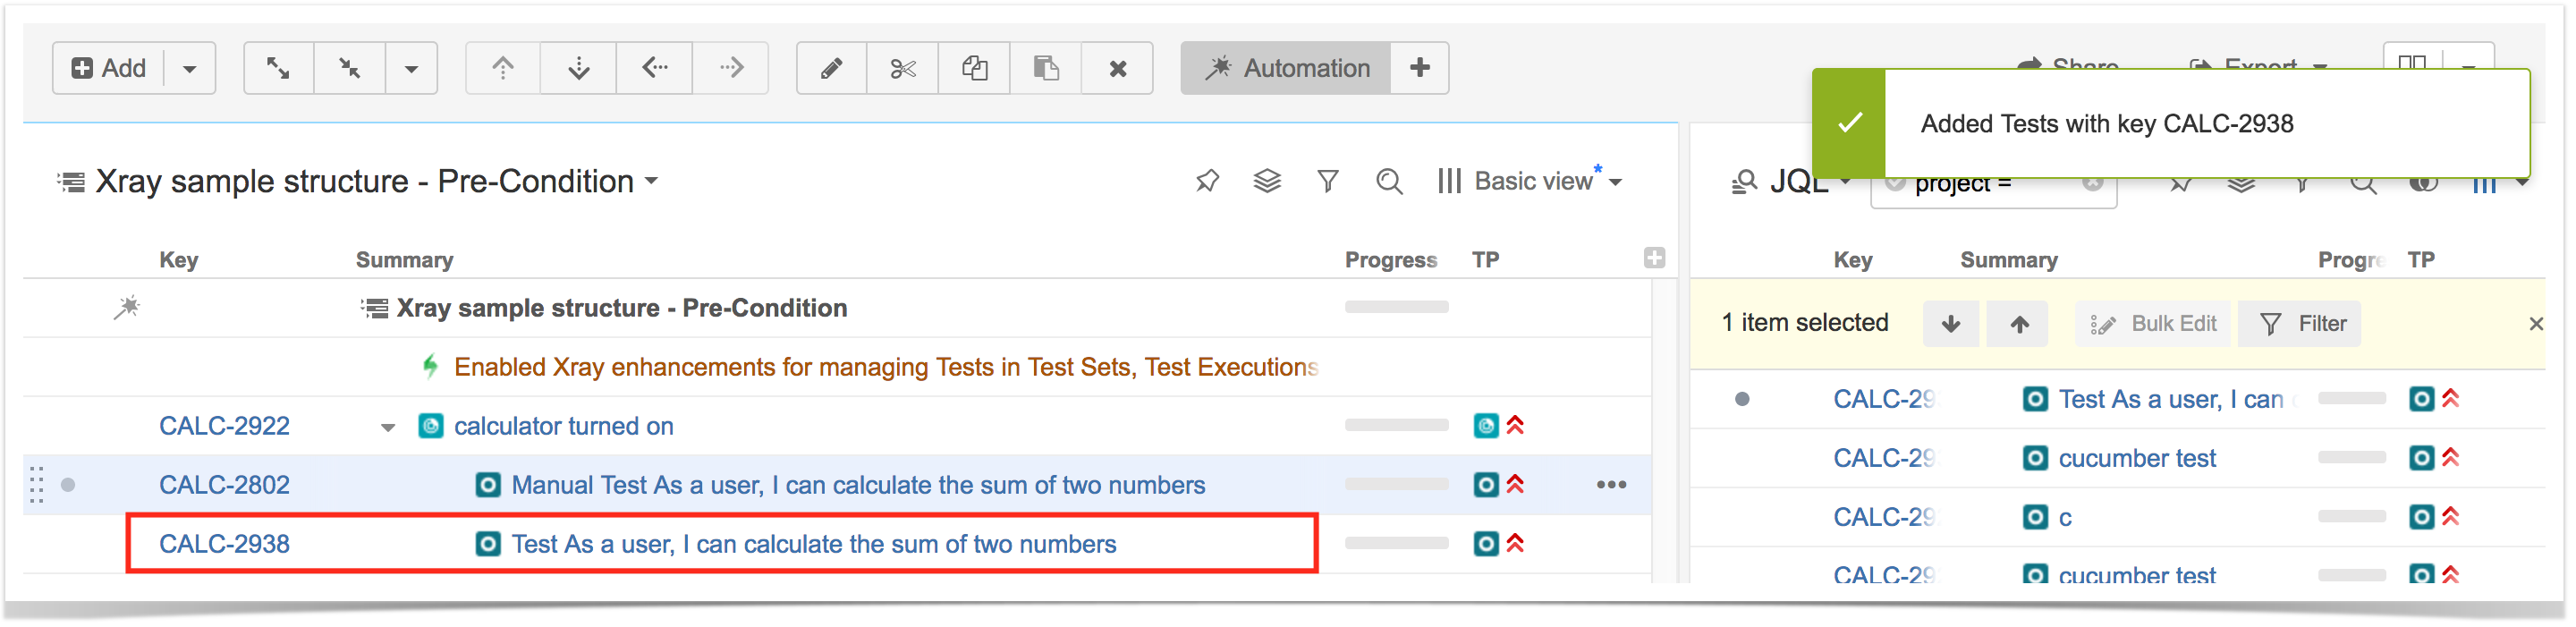Viewport: 2576px width, 627px height.
Task: Click the scissors cut icon
Action: (903, 68)
